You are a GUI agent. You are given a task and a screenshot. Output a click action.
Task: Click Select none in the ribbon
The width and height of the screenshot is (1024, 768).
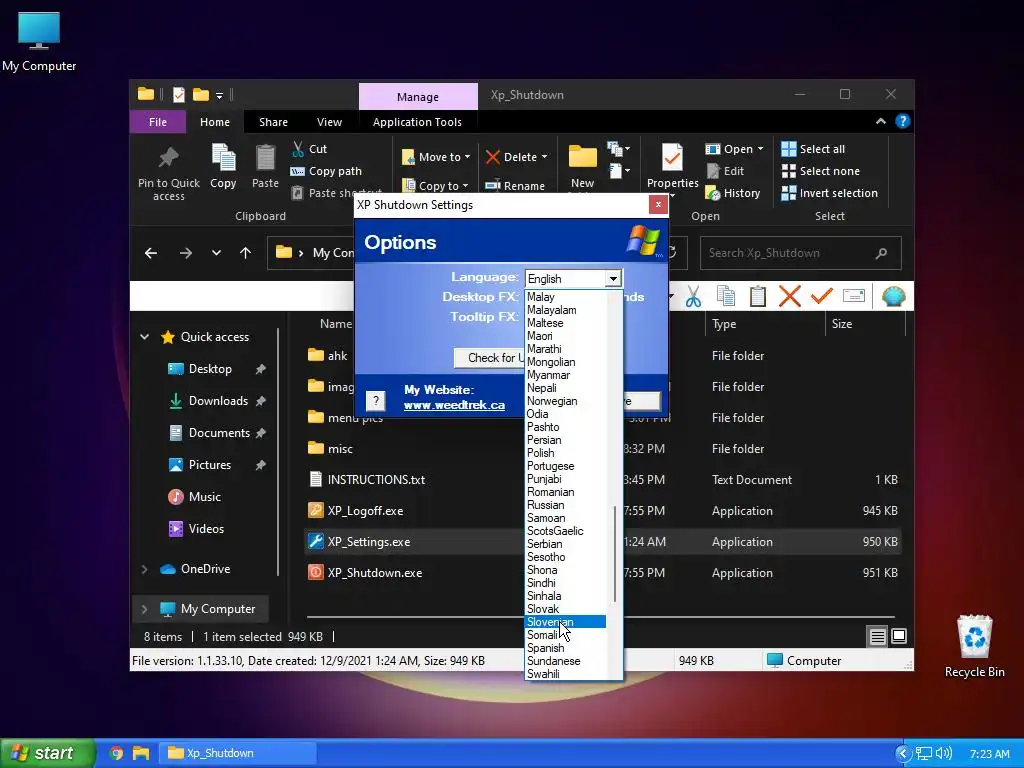coord(821,171)
